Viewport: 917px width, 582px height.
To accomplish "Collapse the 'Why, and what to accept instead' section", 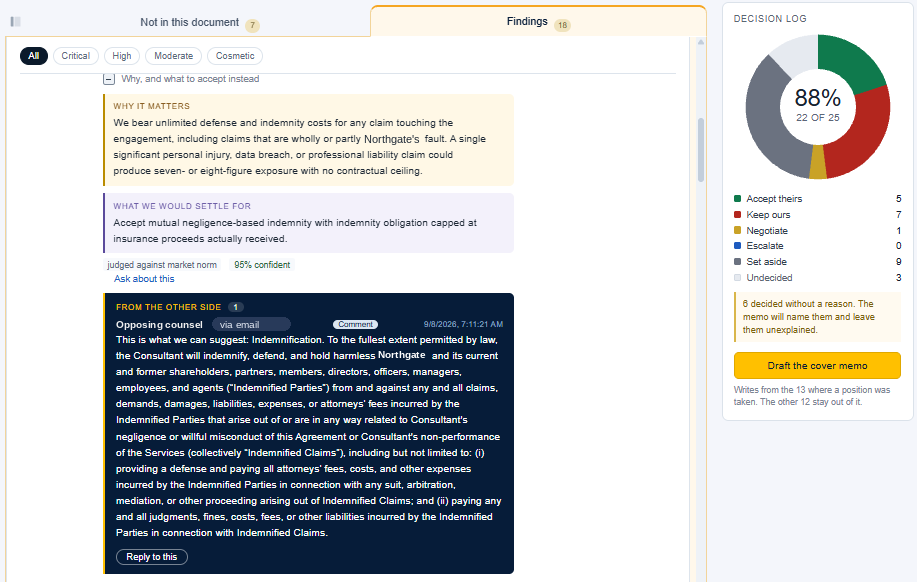I will tap(109, 79).
